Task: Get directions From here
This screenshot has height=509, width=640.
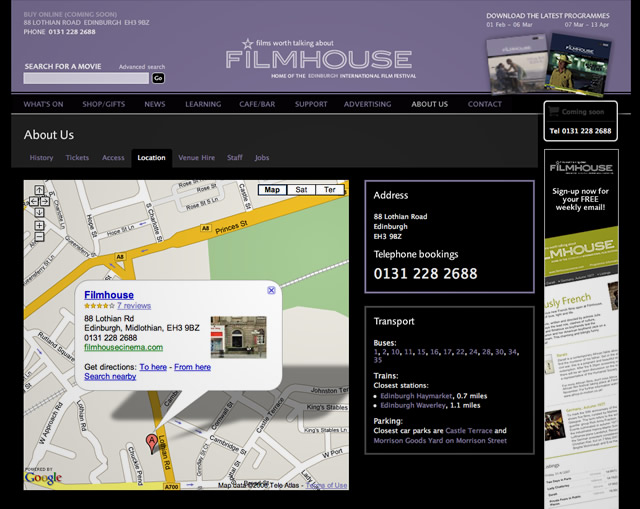Action: (193, 367)
